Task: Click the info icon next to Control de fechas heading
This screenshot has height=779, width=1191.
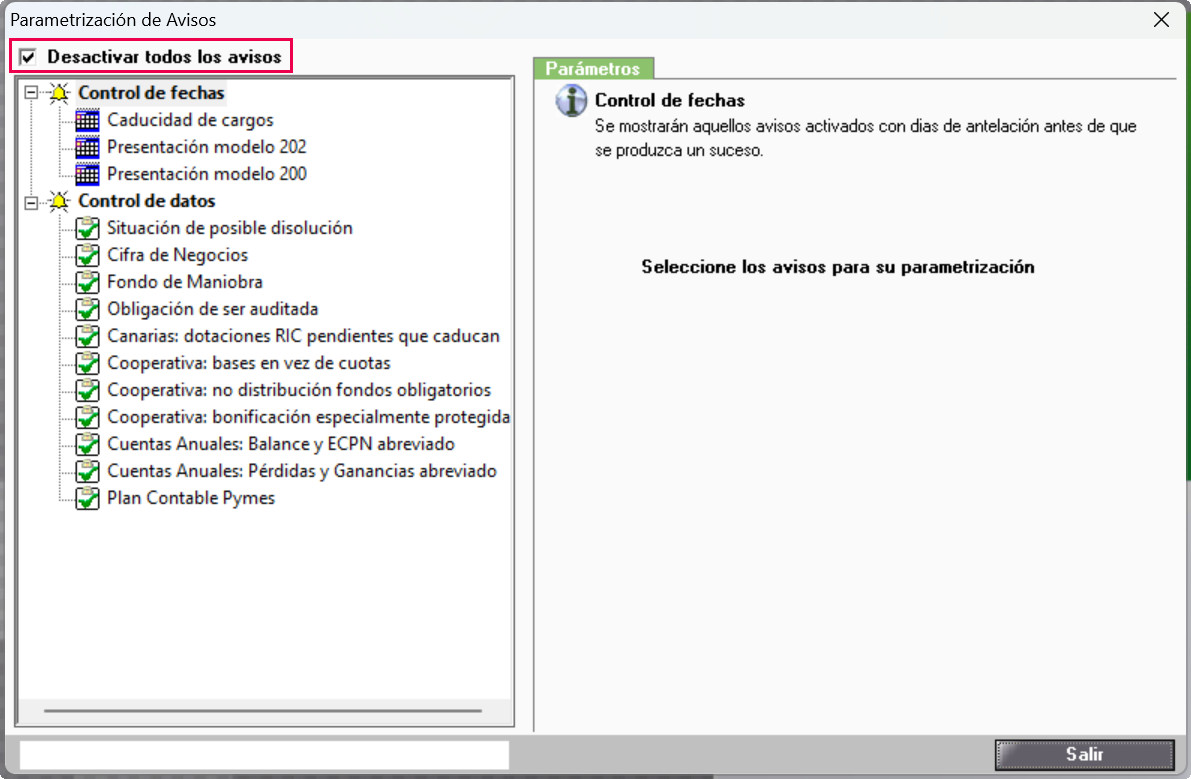Action: tap(571, 101)
